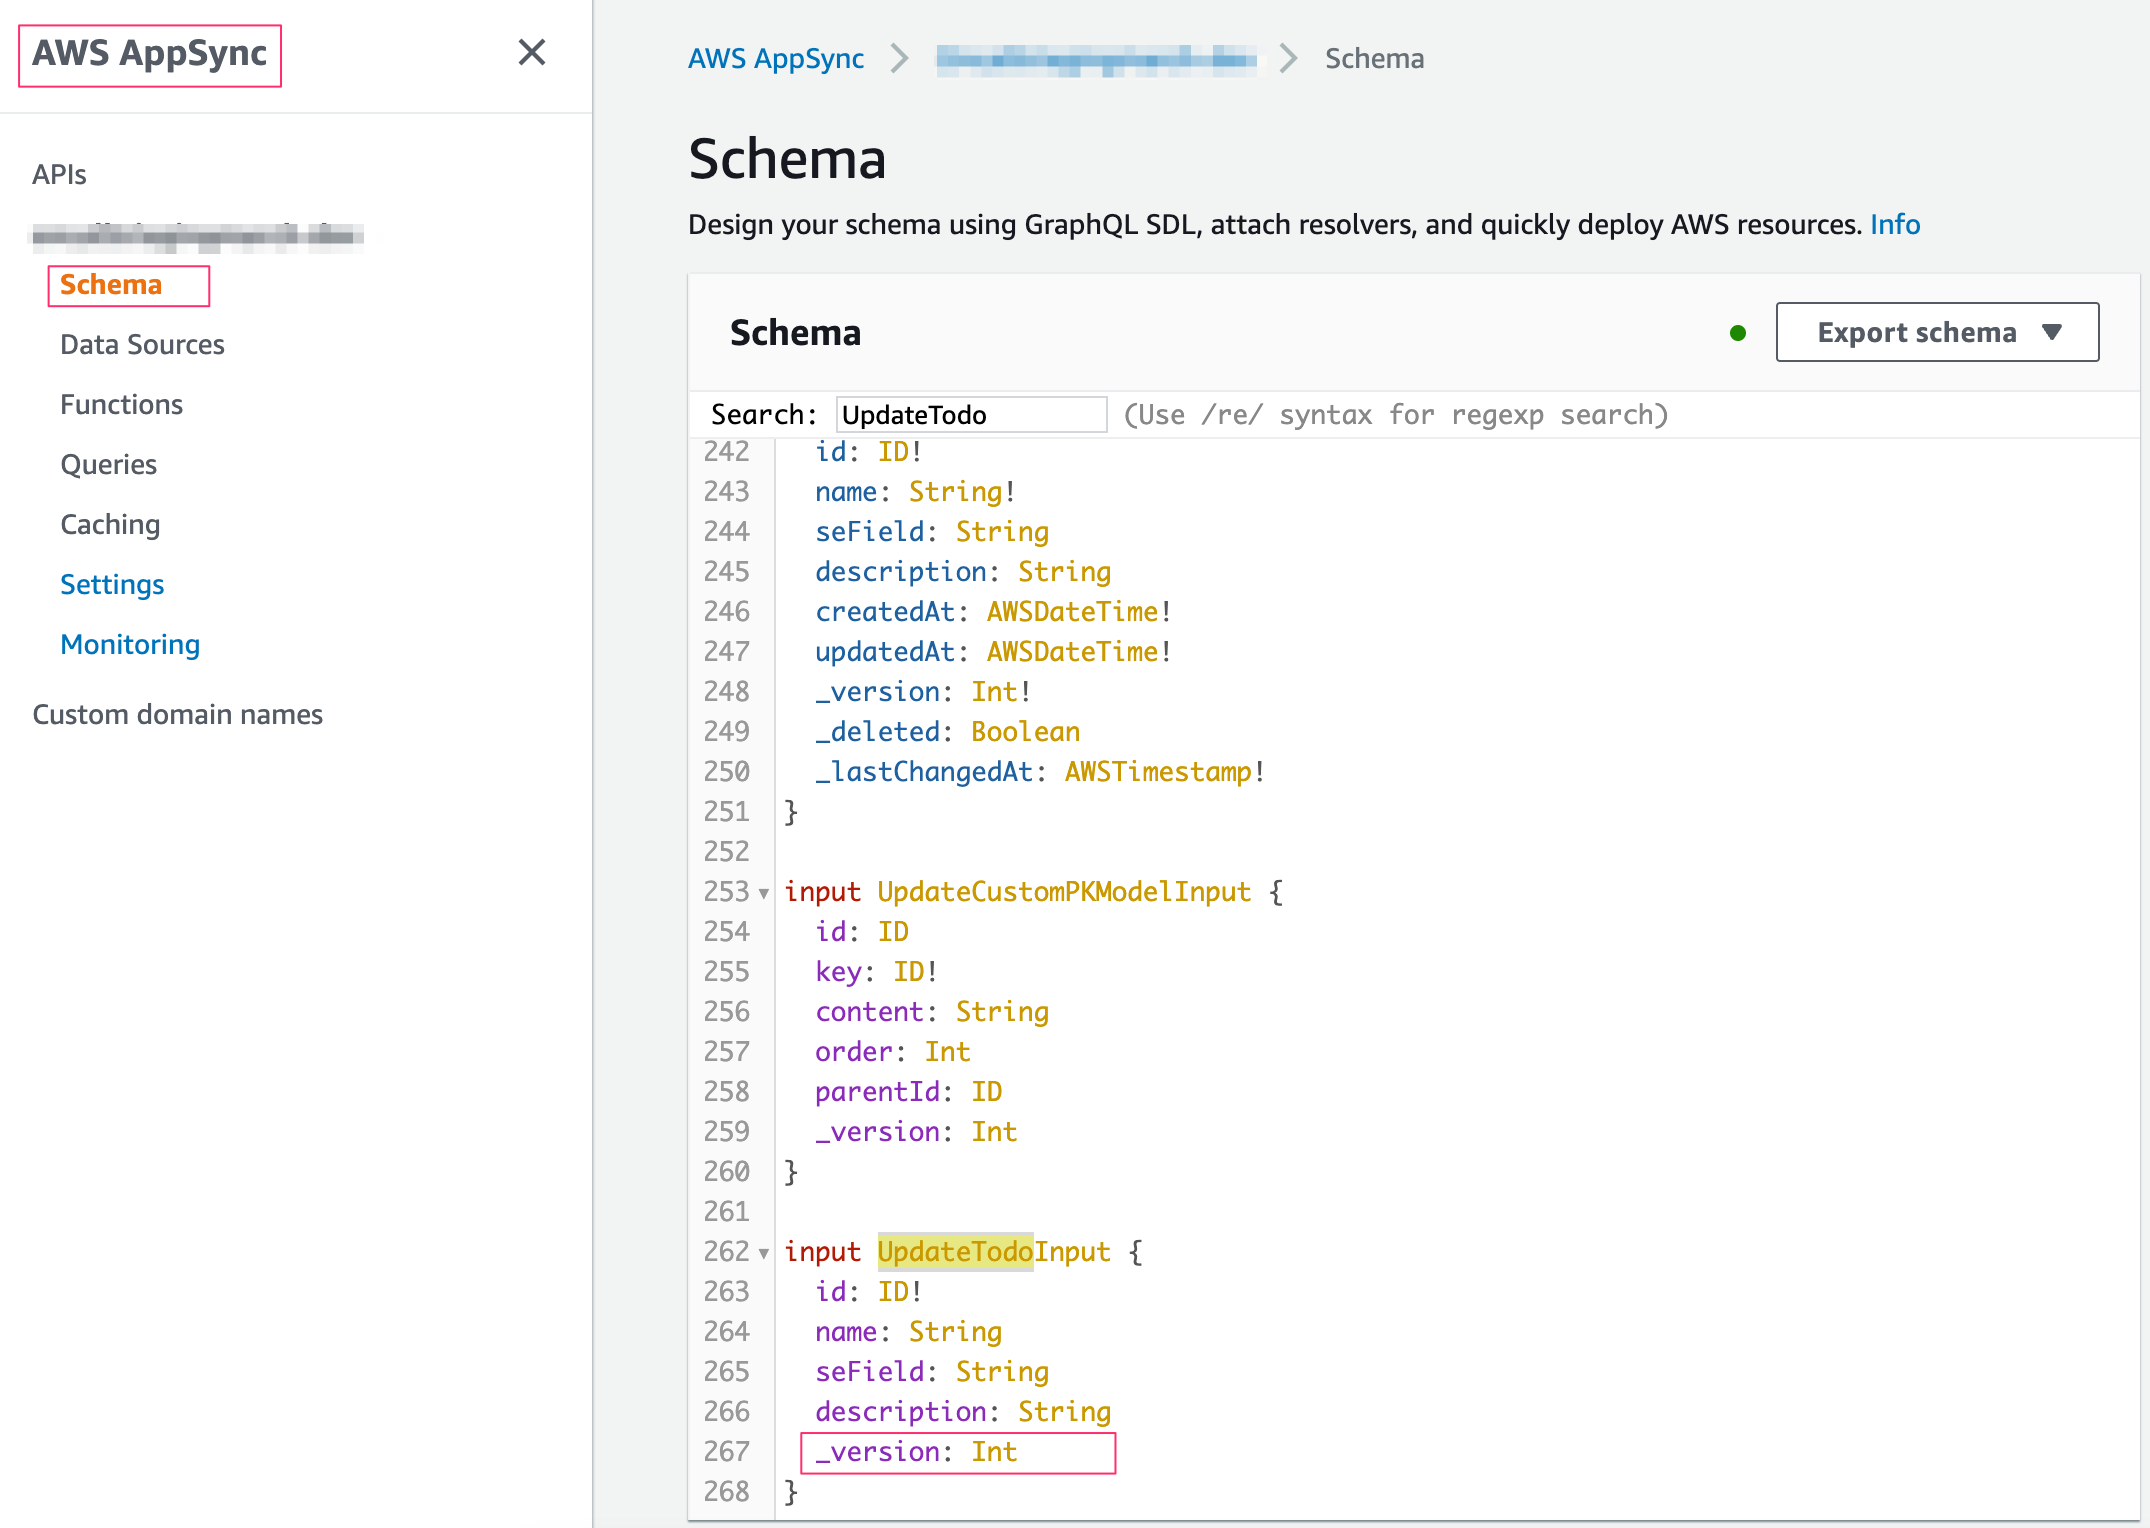Click the green schema status indicator dot
2150x1528 pixels.
tap(1737, 331)
